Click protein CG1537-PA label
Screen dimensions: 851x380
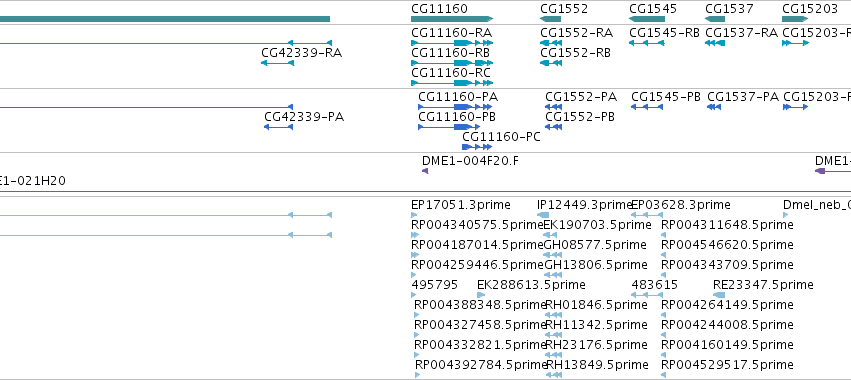(x=743, y=97)
